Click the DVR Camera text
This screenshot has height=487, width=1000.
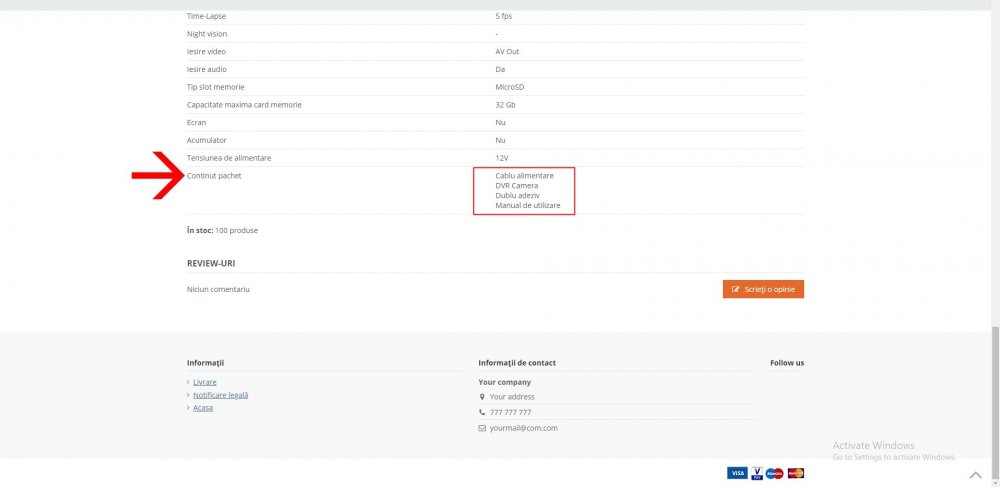tap(517, 185)
